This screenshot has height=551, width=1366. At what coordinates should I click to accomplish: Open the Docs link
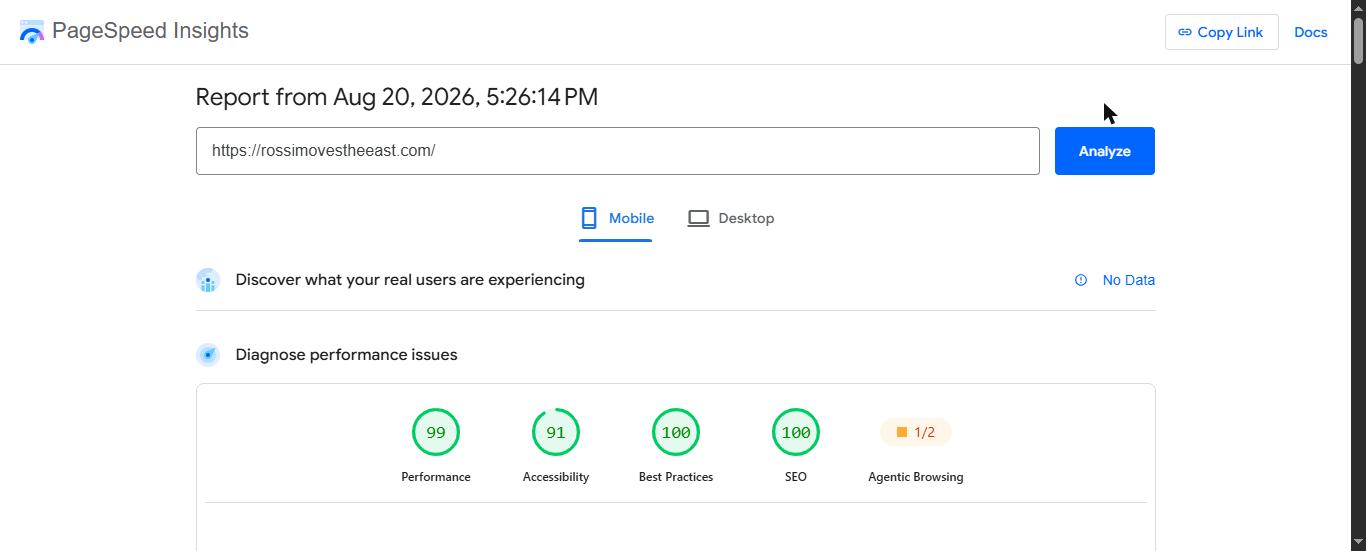coord(1310,32)
